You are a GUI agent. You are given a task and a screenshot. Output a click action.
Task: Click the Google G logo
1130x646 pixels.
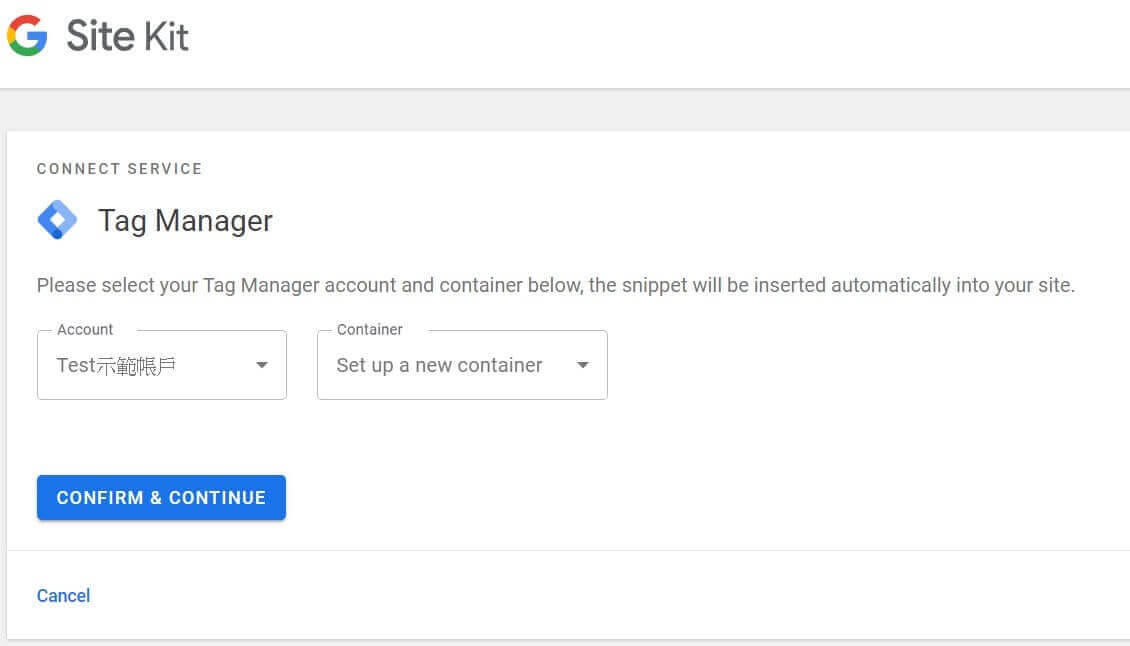(27, 36)
